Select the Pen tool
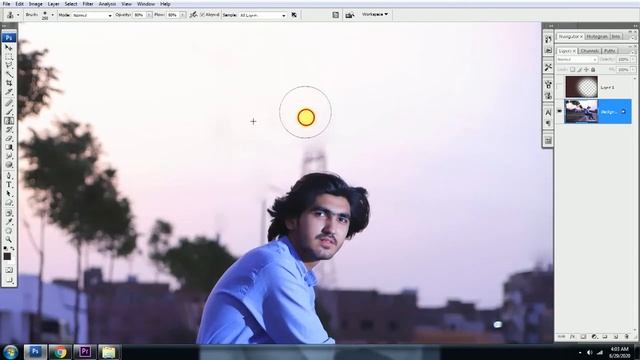The width and height of the screenshot is (640, 360). point(9,176)
